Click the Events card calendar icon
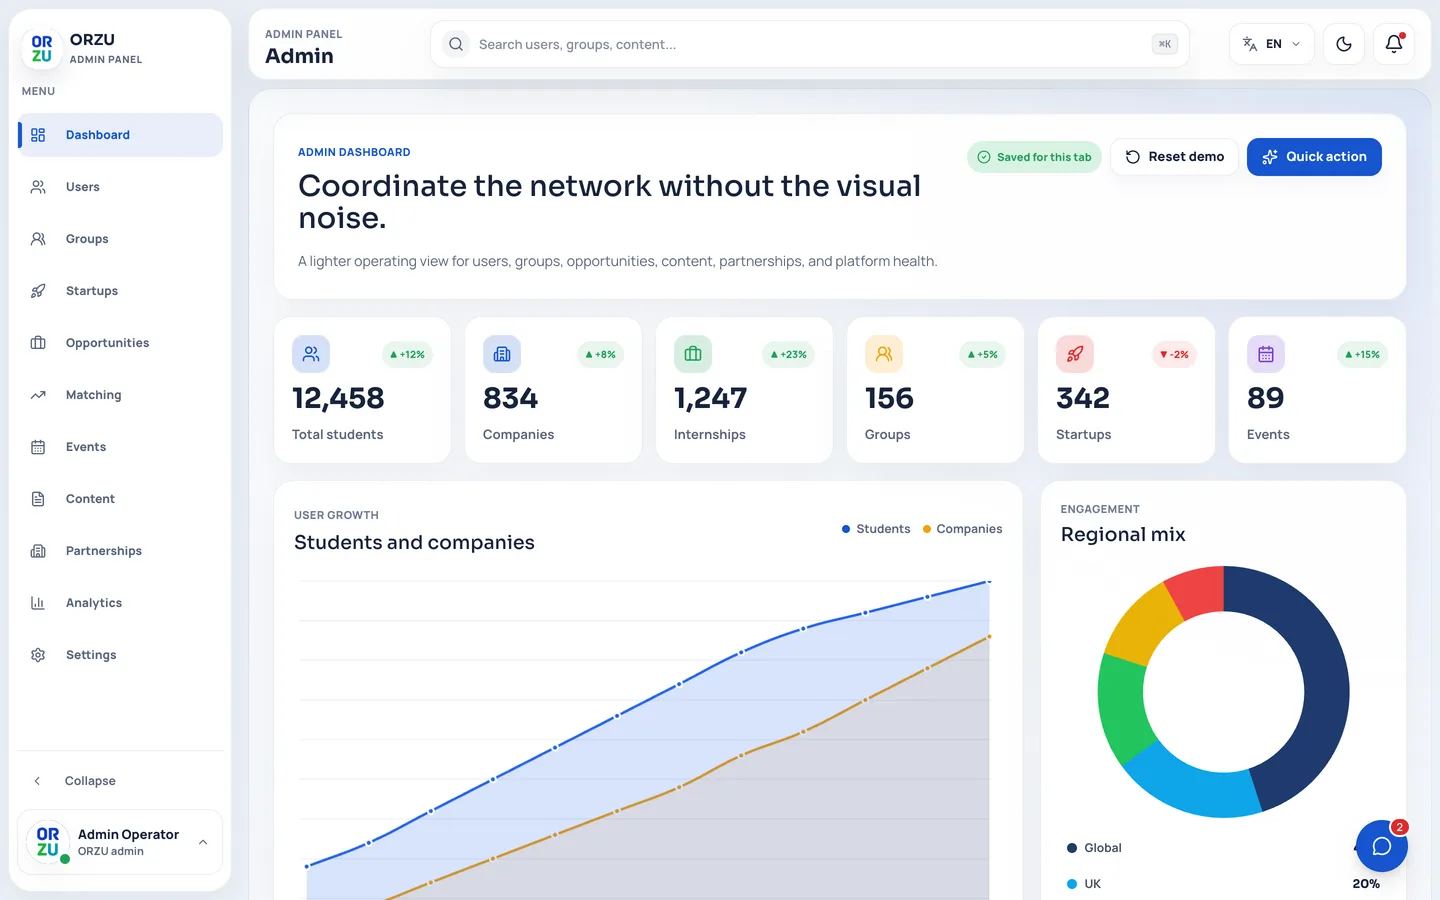 [1266, 354]
